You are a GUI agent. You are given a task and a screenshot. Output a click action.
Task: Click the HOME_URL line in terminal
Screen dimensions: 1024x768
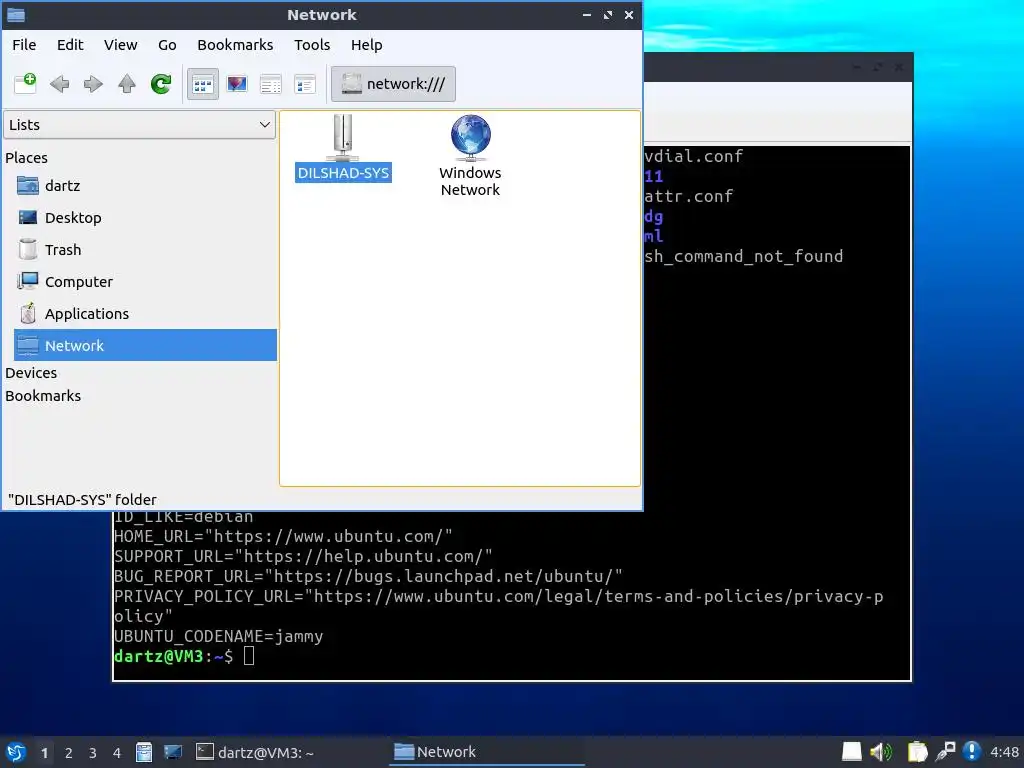(x=283, y=536)
